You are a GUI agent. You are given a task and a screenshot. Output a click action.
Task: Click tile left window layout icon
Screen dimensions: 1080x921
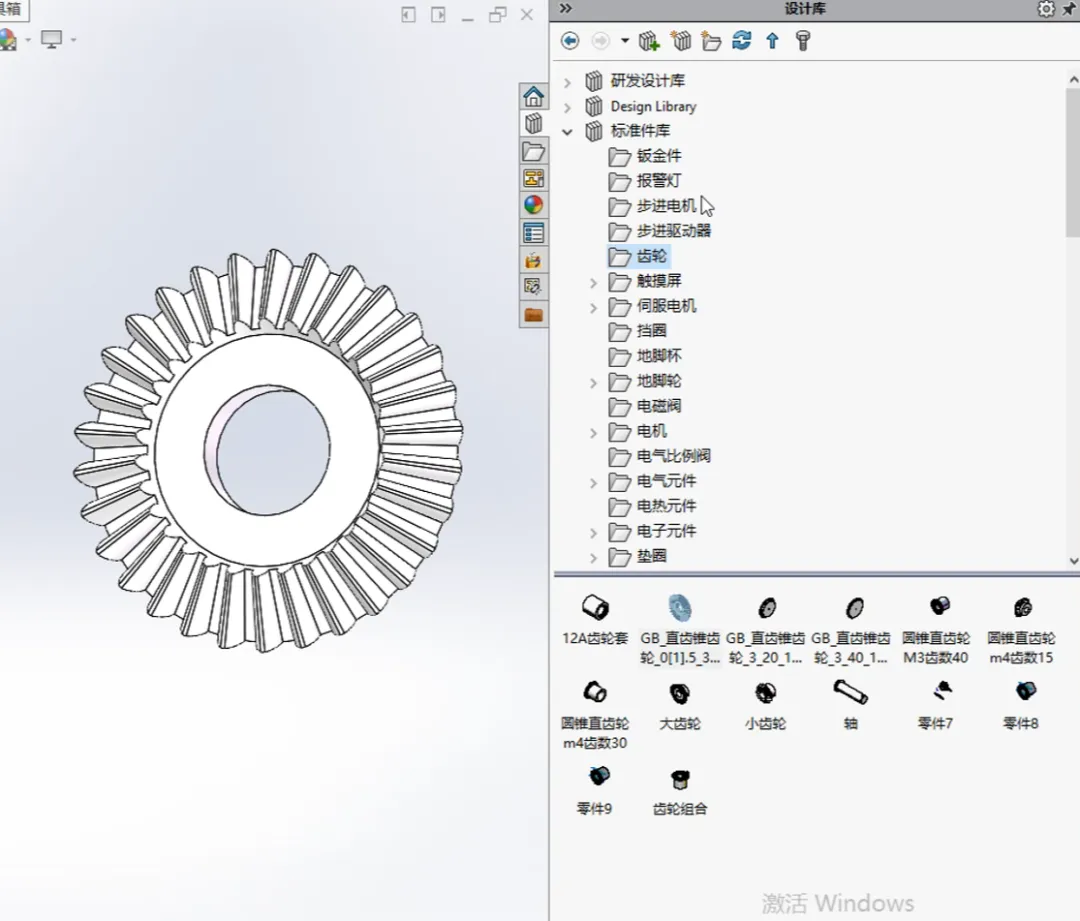[x=408, y=14]
